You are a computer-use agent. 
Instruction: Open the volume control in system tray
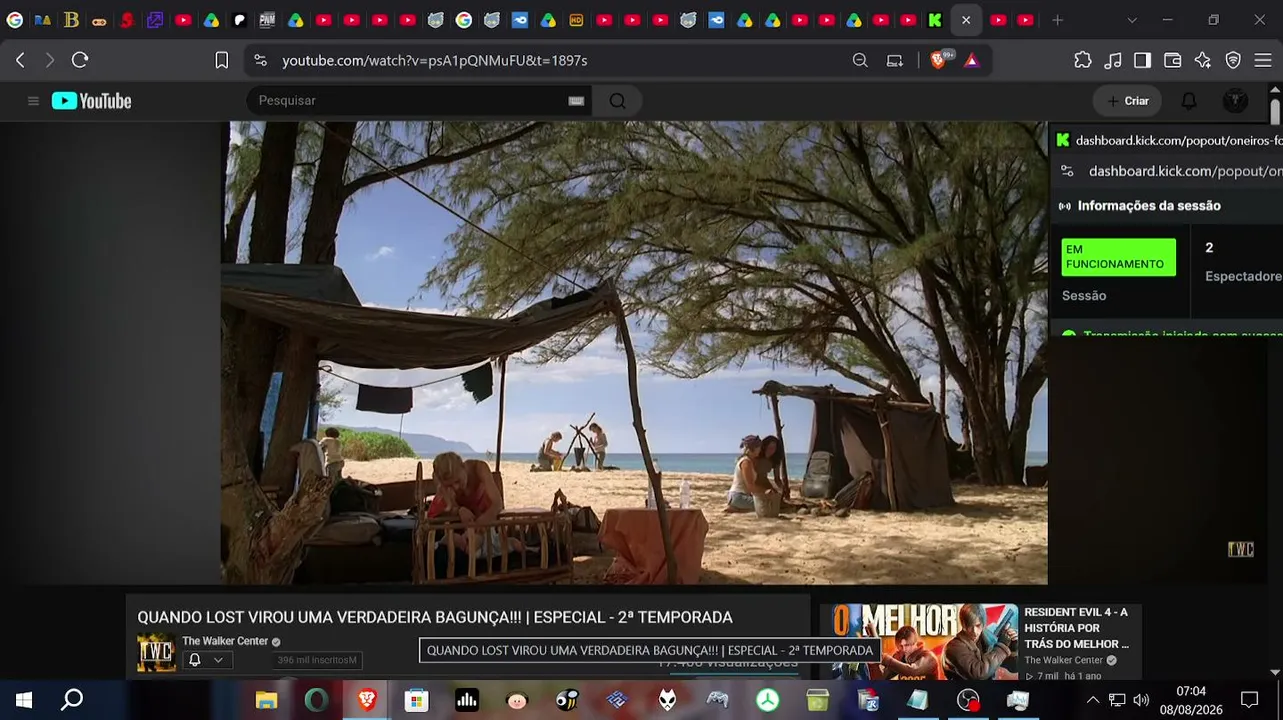[x=1141, y=700]
